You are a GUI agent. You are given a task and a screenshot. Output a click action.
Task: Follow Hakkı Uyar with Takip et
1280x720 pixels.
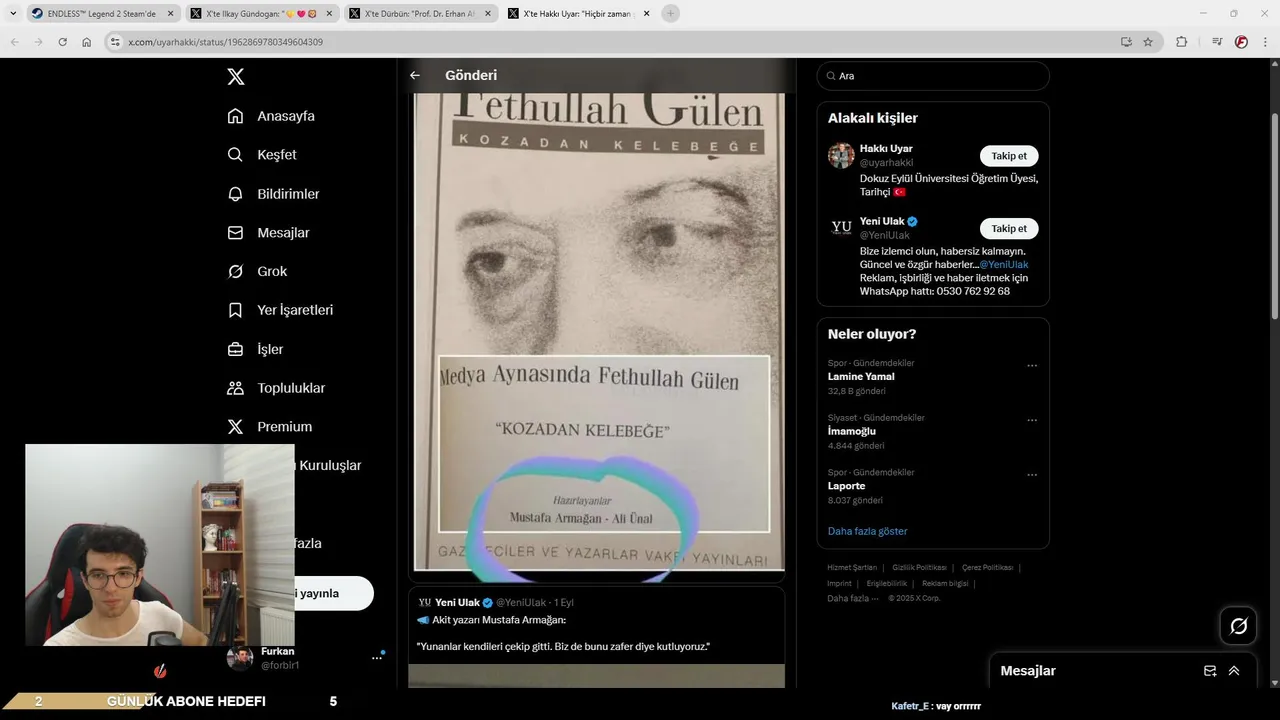(1009, 156)
